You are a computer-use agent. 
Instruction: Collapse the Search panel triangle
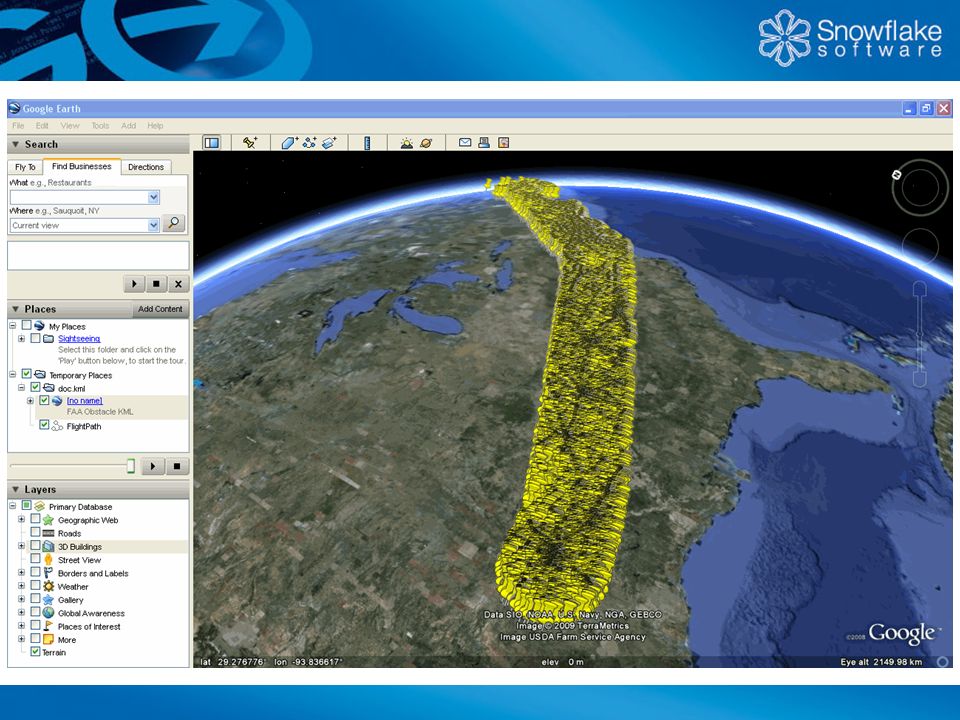[x=16, y=144]
